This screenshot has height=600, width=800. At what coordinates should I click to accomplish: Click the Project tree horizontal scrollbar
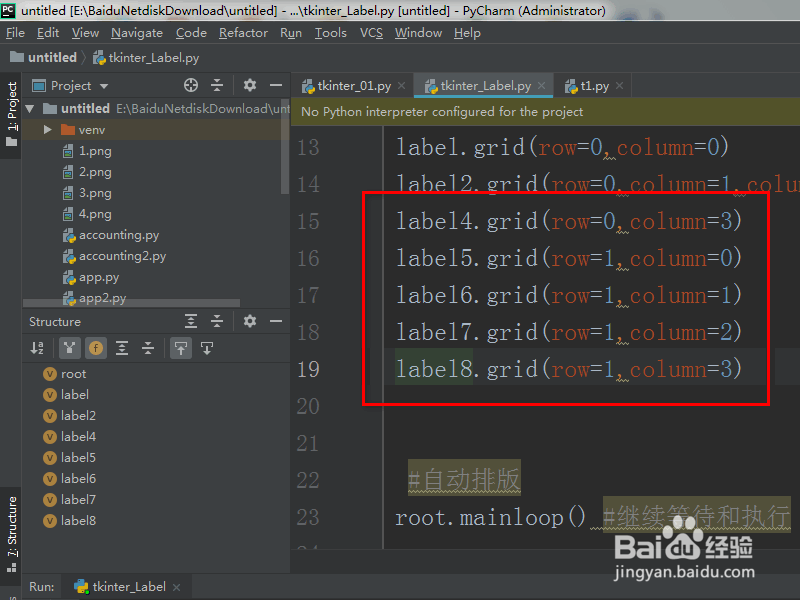click(131, 303)
